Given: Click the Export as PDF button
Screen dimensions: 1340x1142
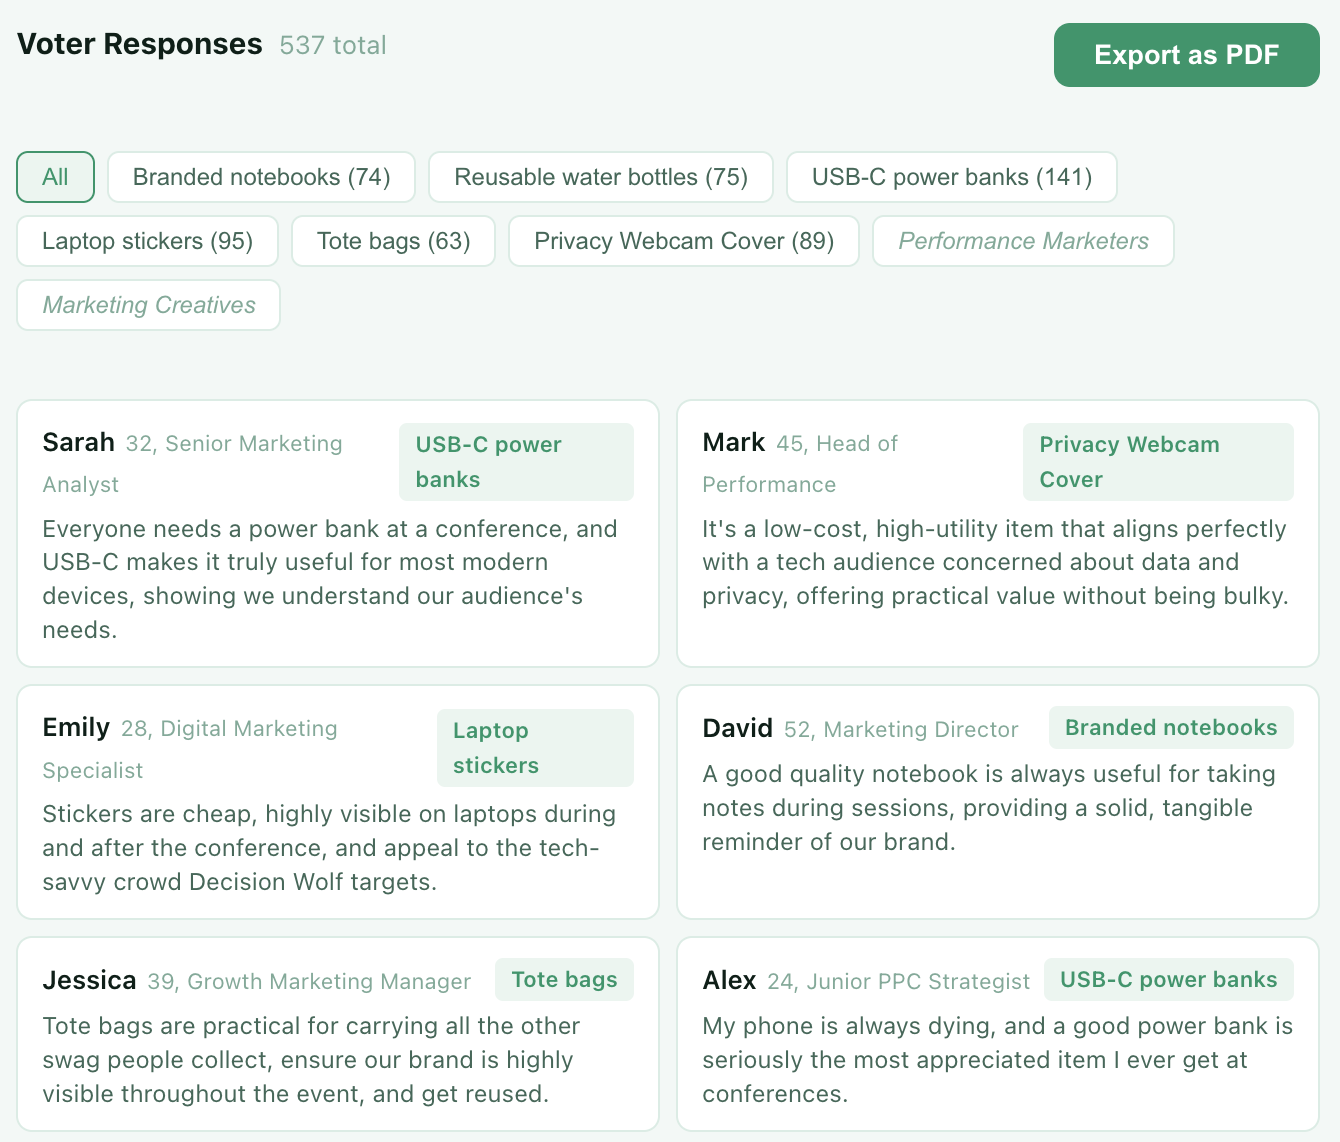Looking at the screenshot, I should pos(1186,55).
